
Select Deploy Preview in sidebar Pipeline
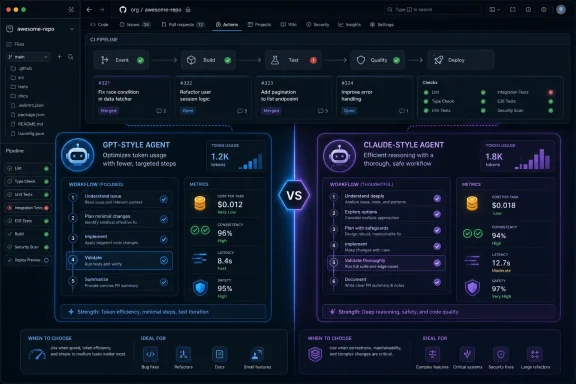pyautogui.click(x=28, y=260)
